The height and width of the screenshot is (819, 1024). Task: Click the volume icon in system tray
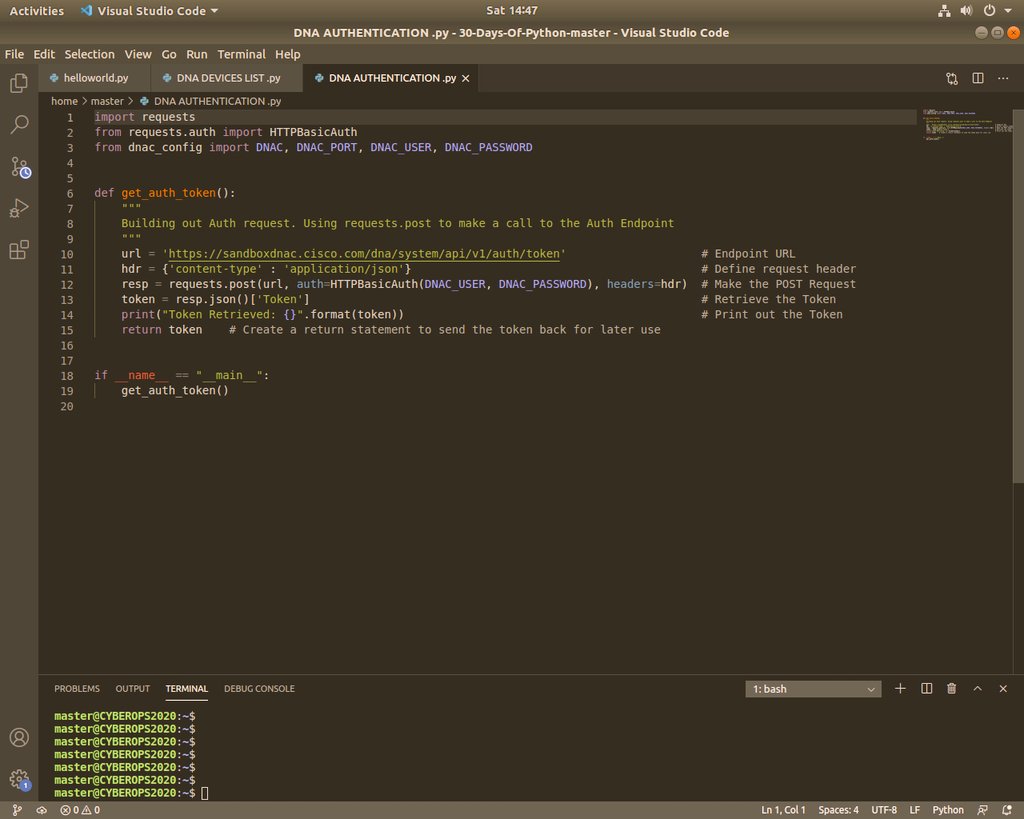[x=967, y=10]
